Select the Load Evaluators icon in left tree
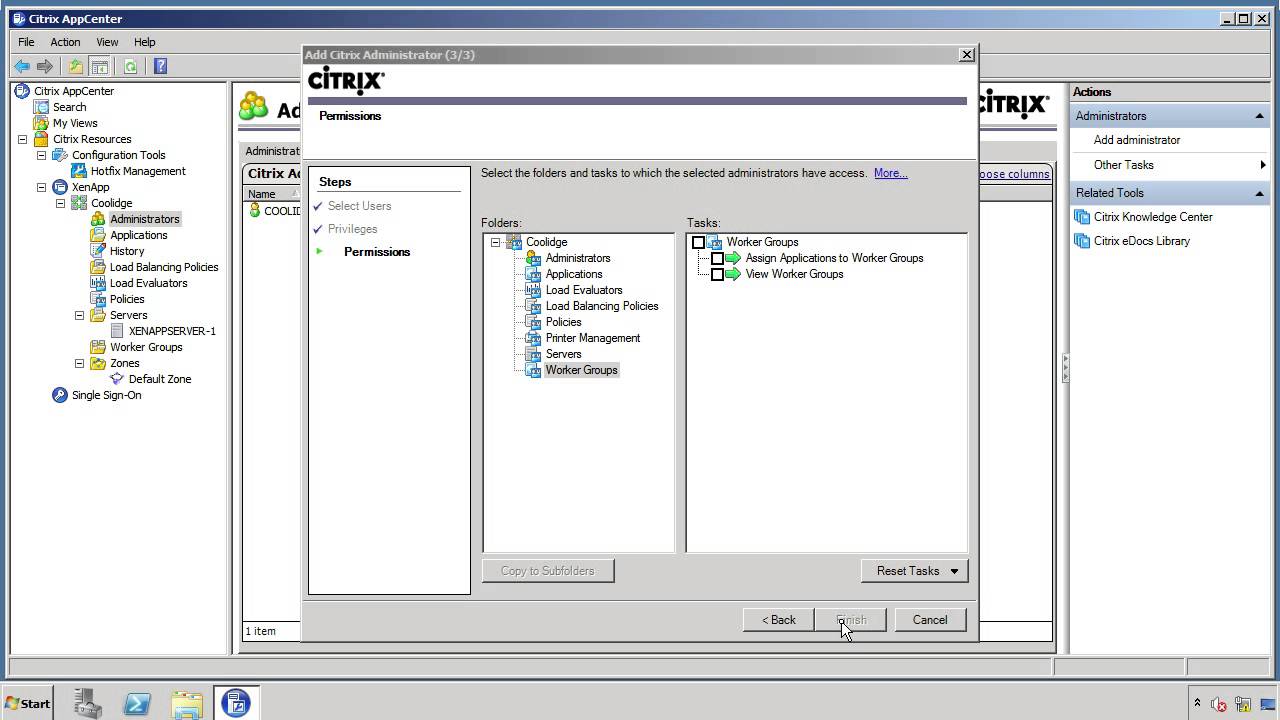The image size is (1280, 720). click(x=98, y=283)
